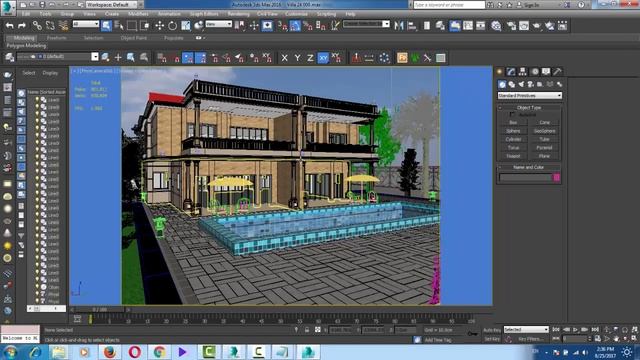The width and height of the screenshot is (640, 360).
Task: Switch to the Freeform ribbon tab
Action: [57, 38]
